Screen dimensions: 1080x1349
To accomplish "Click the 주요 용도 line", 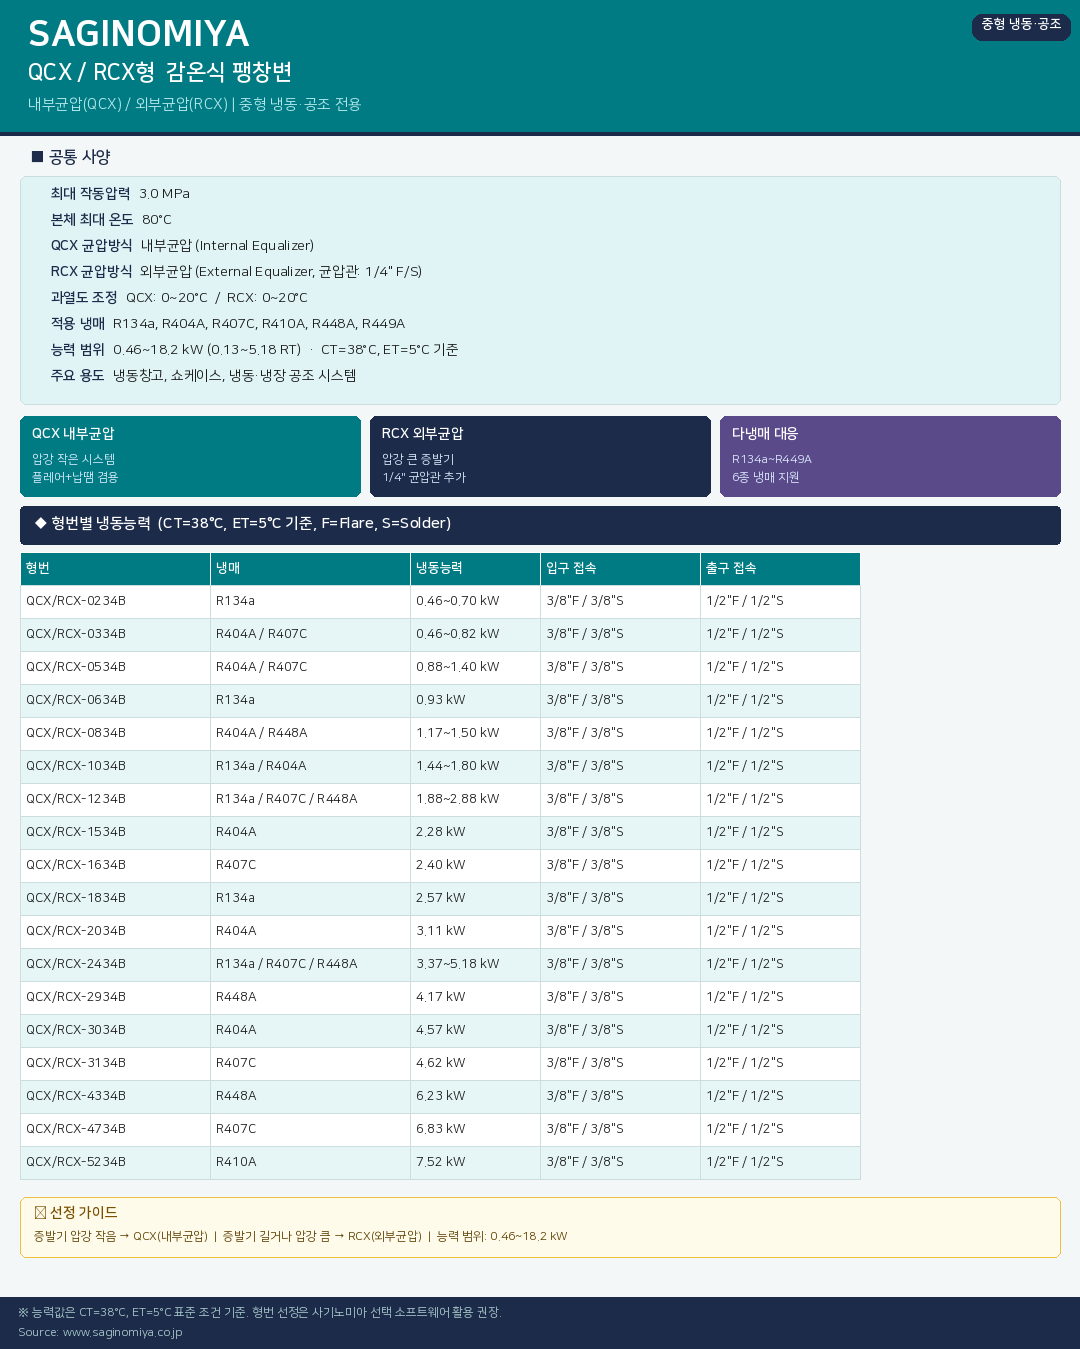I will (203, 376).
